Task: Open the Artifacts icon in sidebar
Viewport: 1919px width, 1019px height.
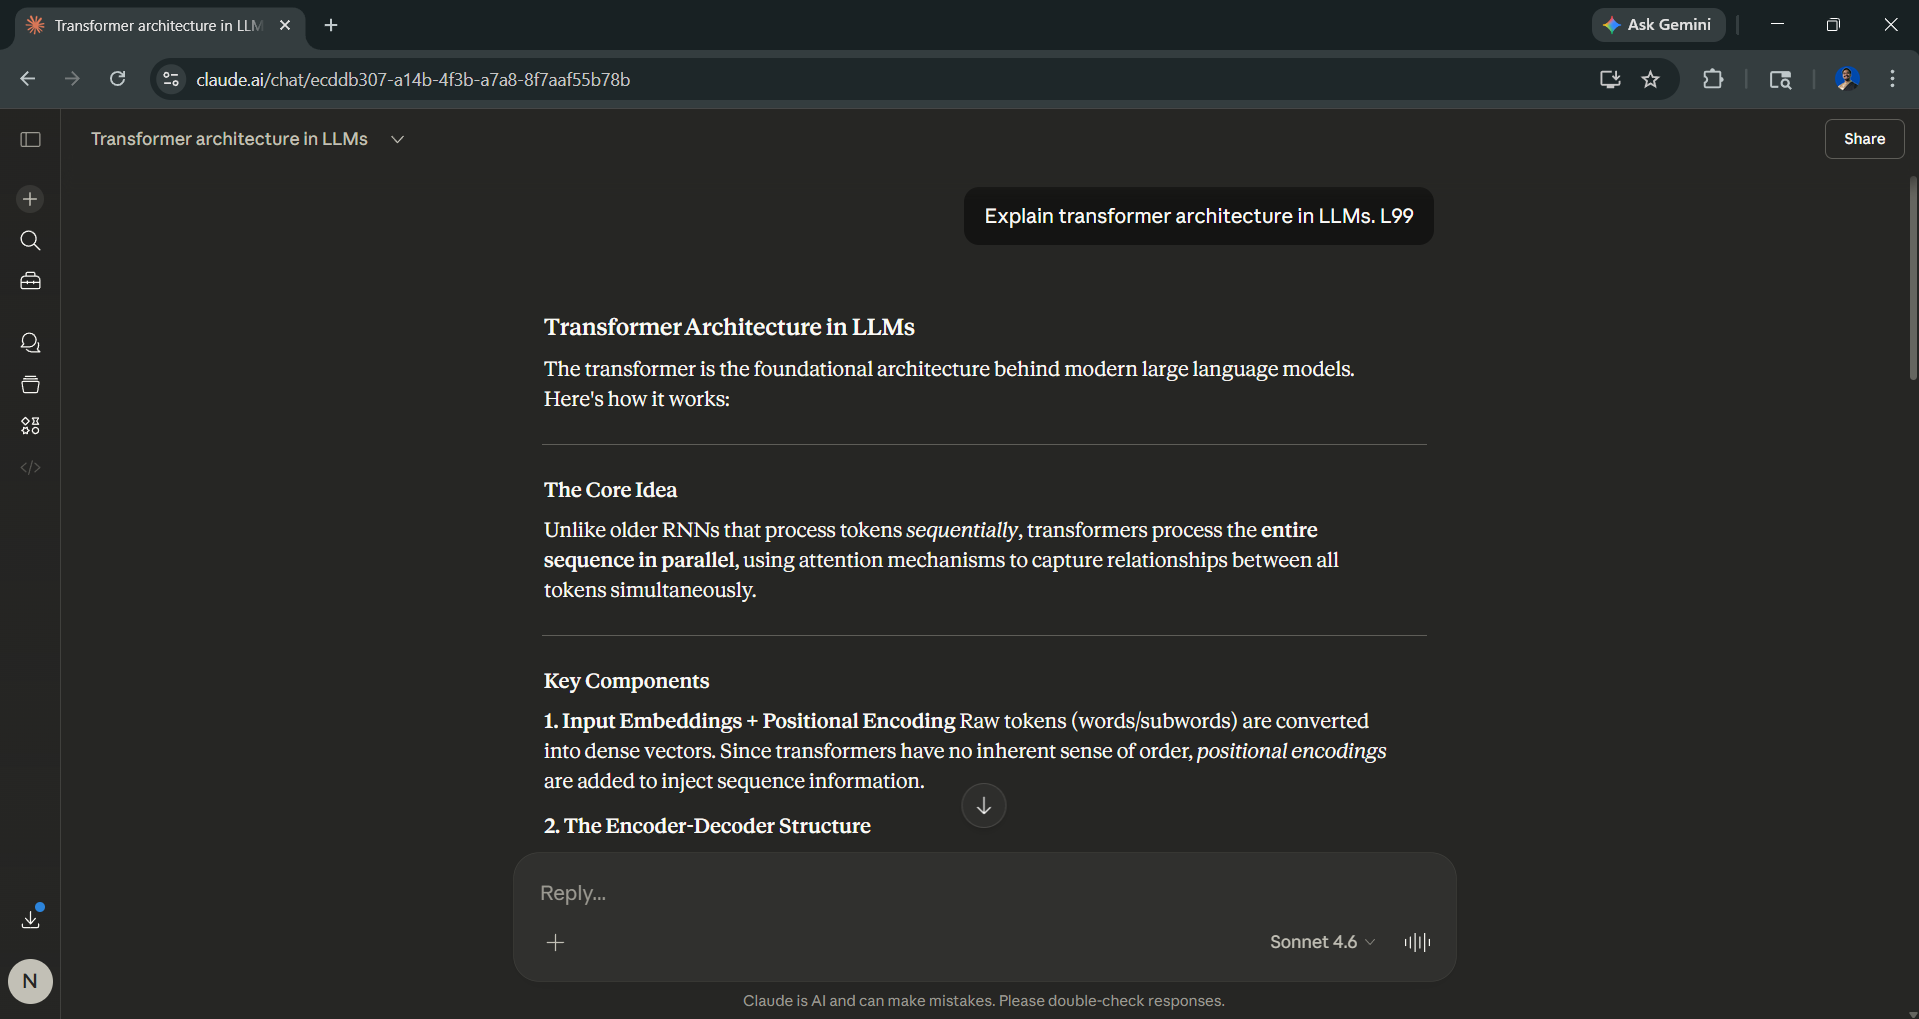Action: [x=30, y=426]
